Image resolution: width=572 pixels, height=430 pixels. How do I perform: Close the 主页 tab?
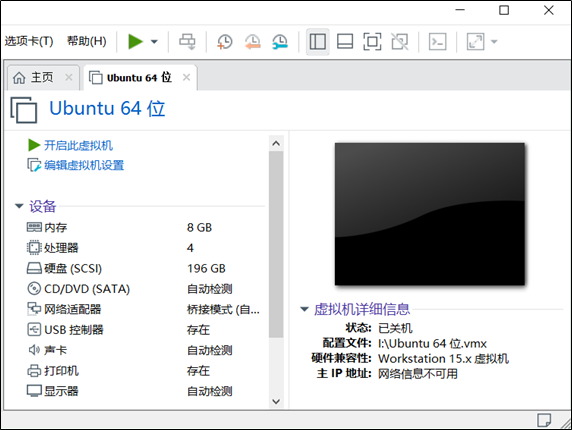(69, 77)
